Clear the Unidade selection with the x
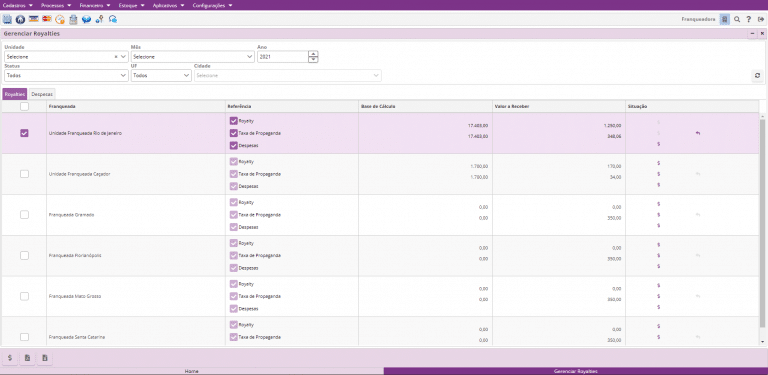 pos(116,57)
